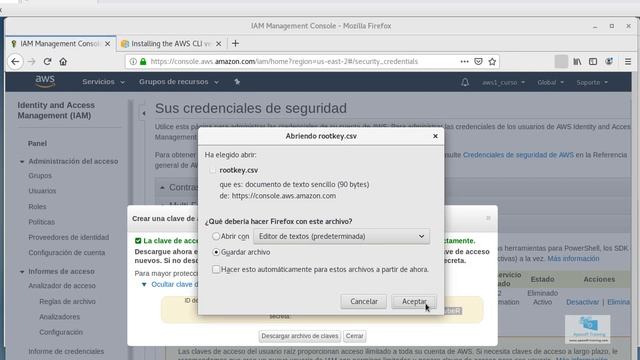
Task: Open the Firefox Library icon
Action: pyautogui.click(x=577, y=62)
